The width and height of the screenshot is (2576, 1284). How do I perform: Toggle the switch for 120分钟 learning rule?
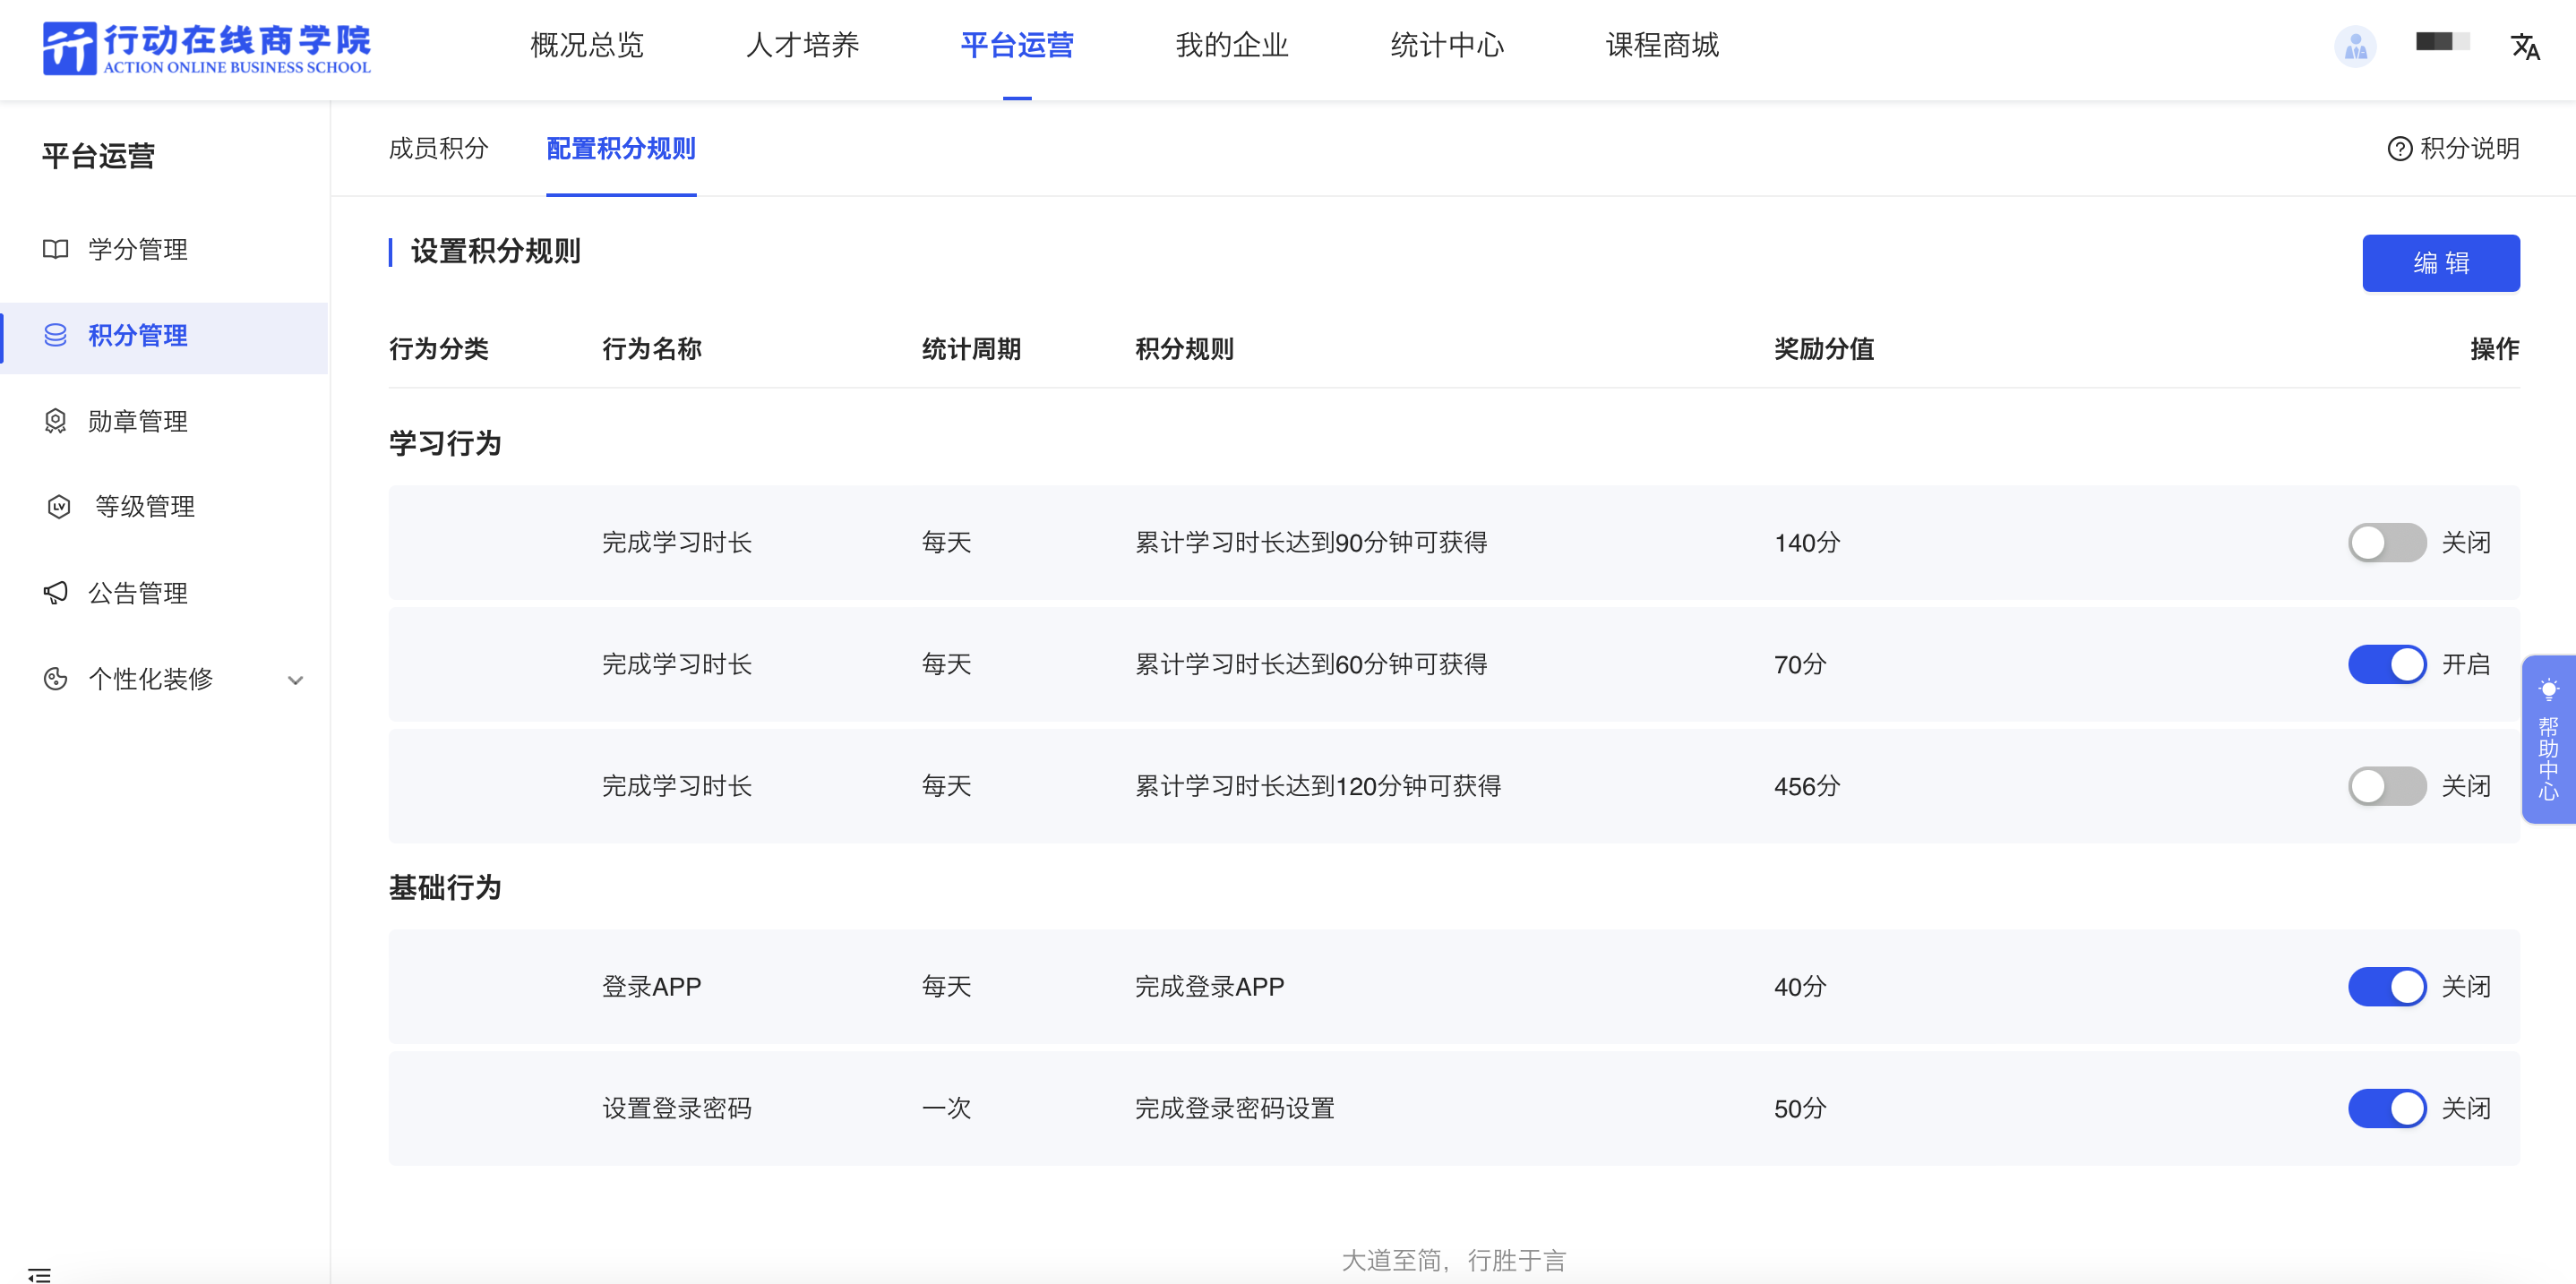[x=2386, y=786]
